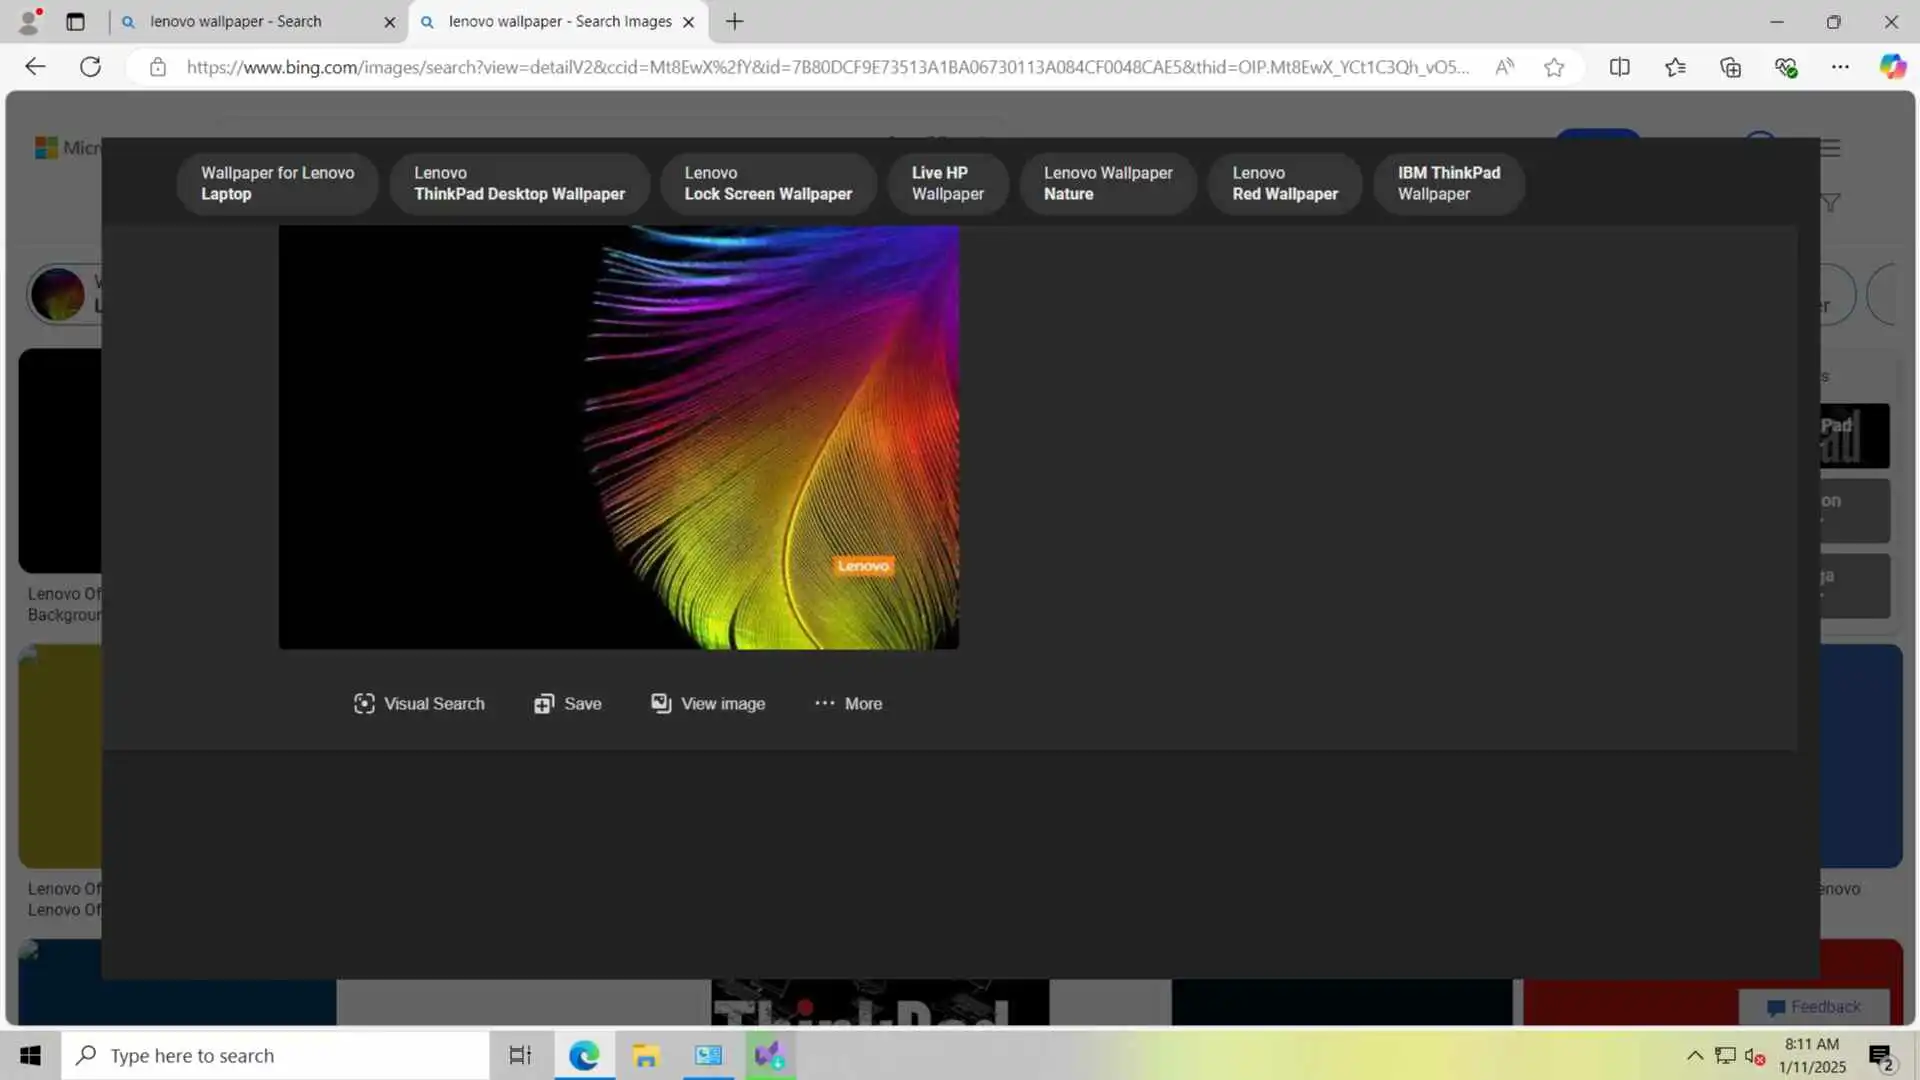Toggle Read aloud in address bar
This screenshot has width=1920, height=1080.
[x=1504, y=67]
